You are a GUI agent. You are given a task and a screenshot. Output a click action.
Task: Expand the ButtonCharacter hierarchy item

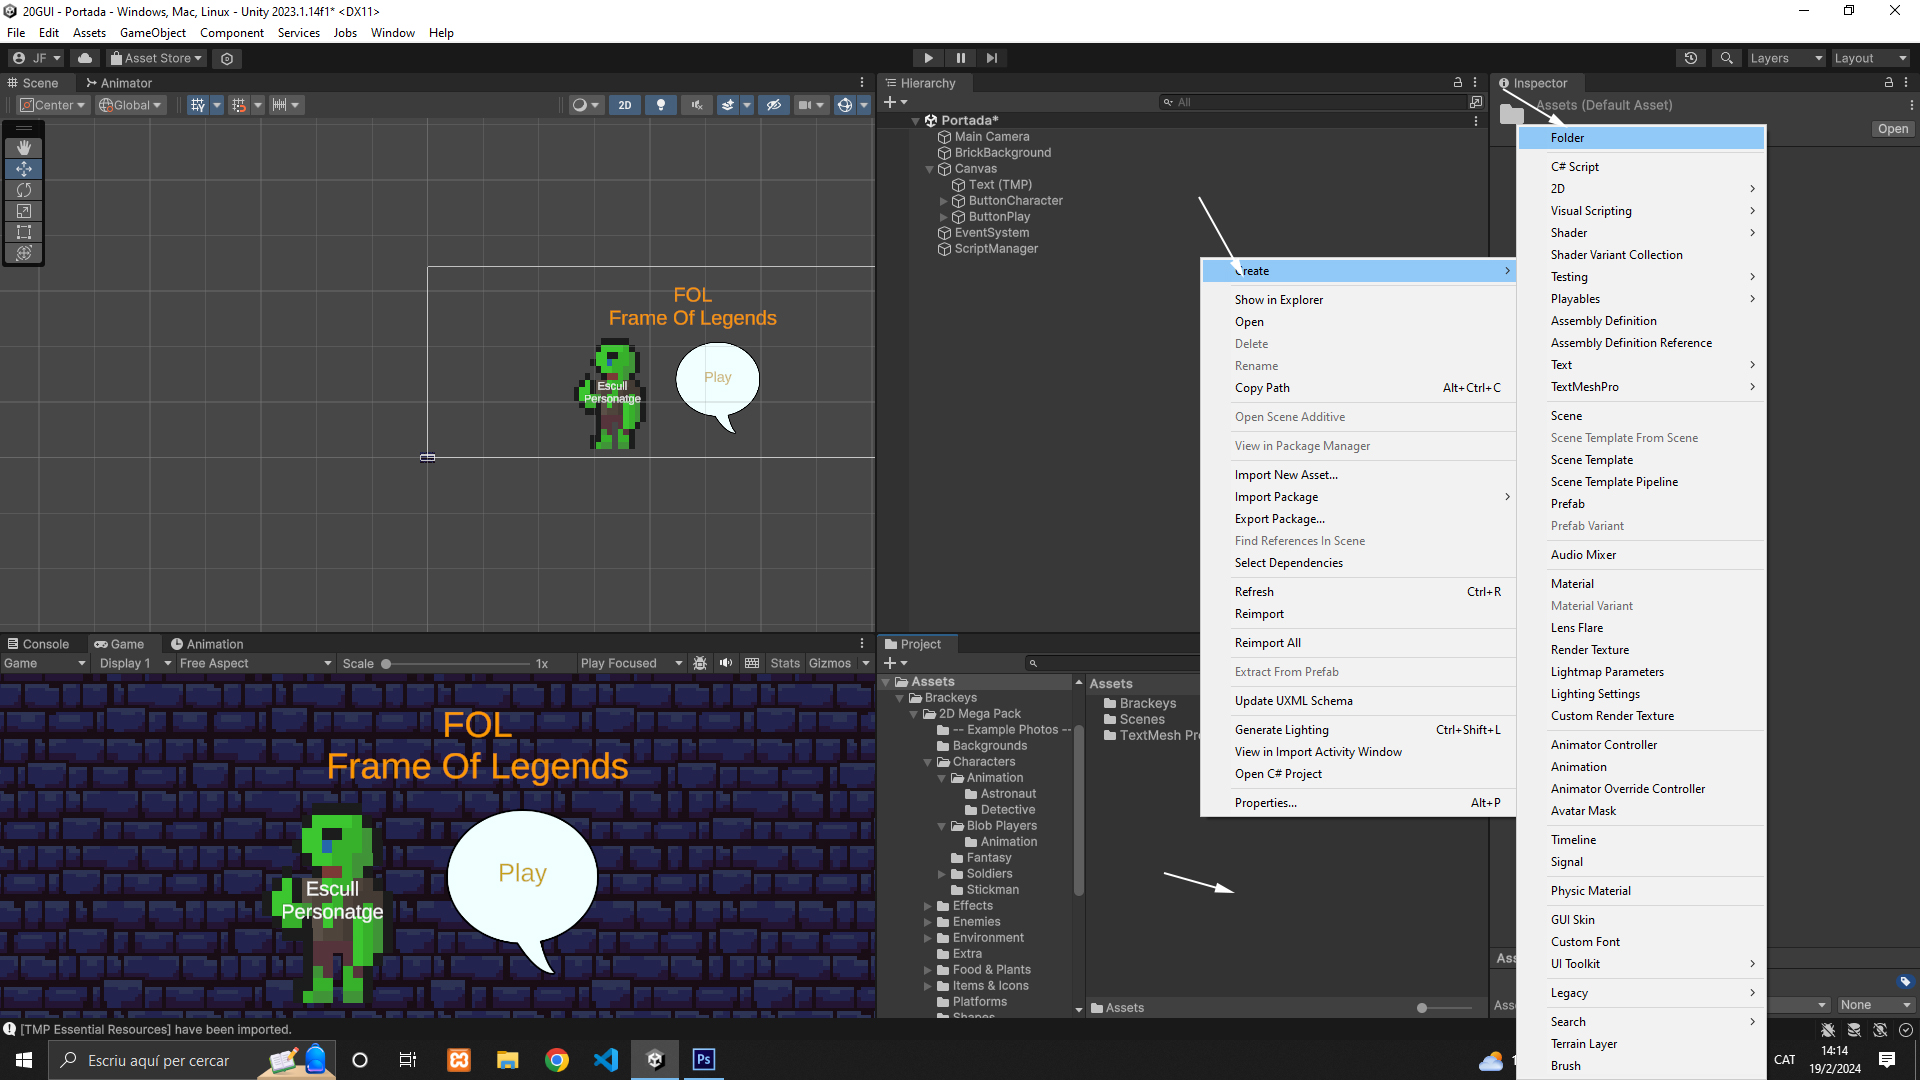pos(943,201)
